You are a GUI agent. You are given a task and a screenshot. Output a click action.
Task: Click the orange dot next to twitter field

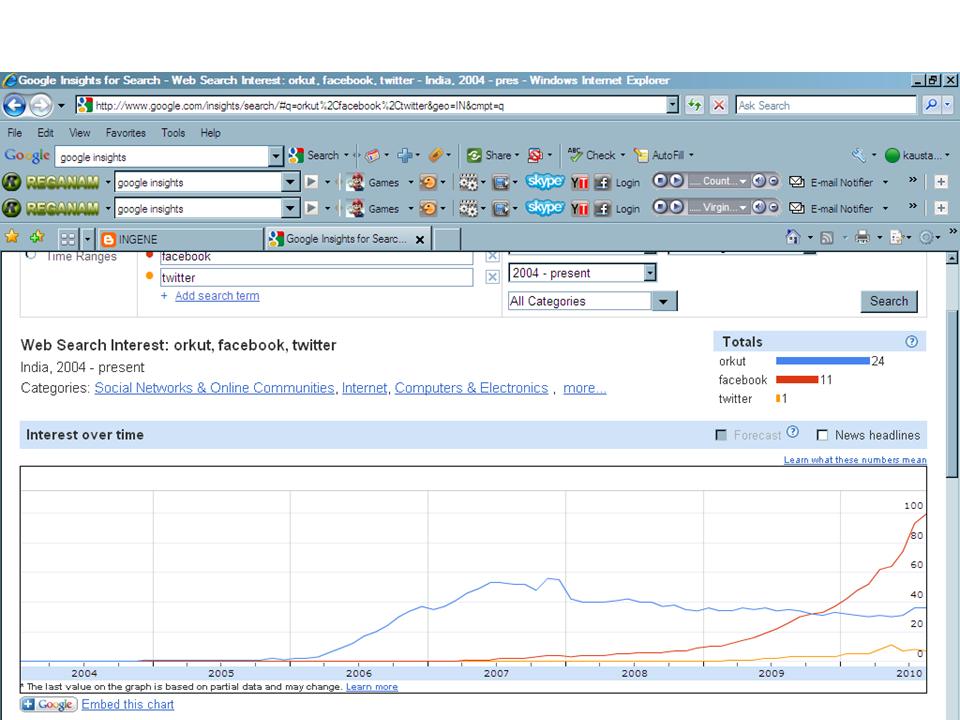[149, 276]
